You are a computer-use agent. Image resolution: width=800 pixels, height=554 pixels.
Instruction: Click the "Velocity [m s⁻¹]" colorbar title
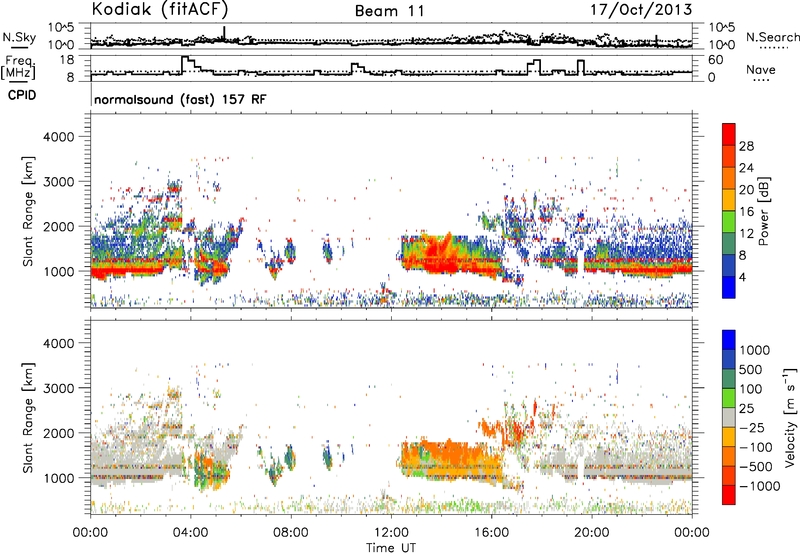click(x=790, y=417)
